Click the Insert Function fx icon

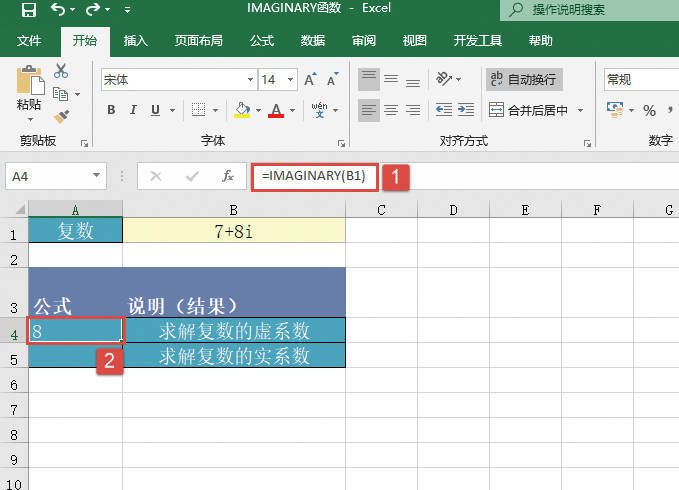(x=228, y=176)
